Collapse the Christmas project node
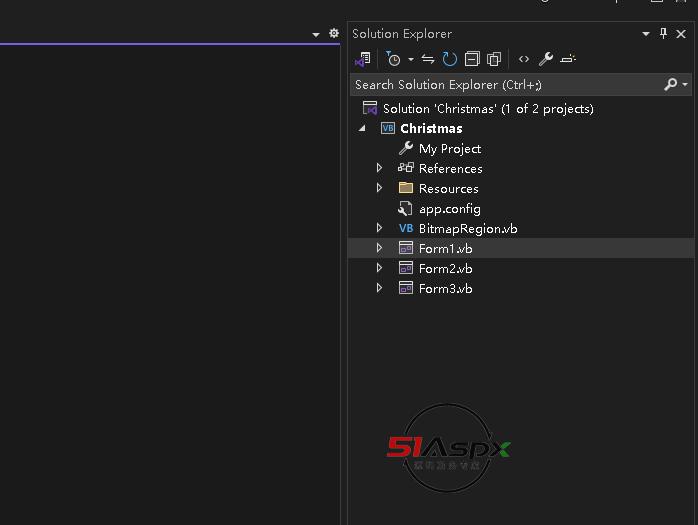This screenshot has width=698, height=525. click(362, 128)
